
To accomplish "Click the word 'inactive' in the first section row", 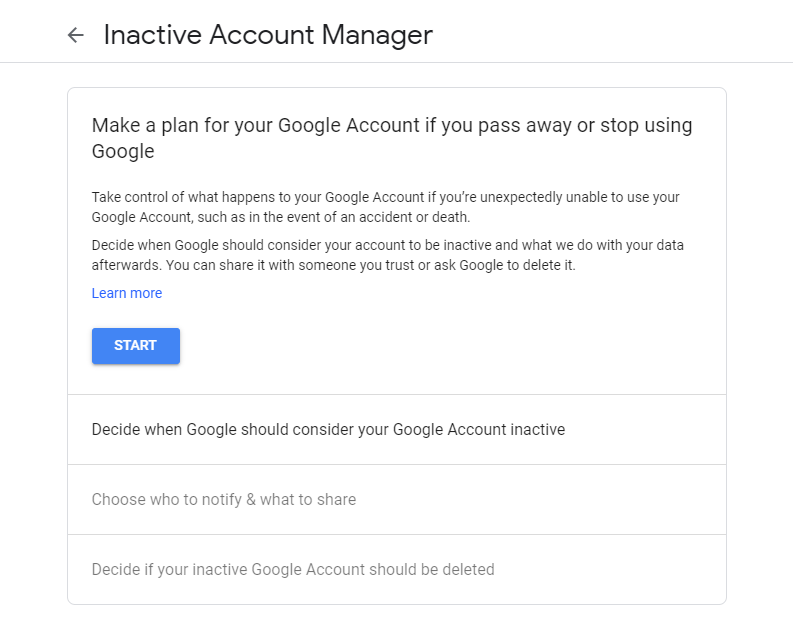I will coord(538,429).
